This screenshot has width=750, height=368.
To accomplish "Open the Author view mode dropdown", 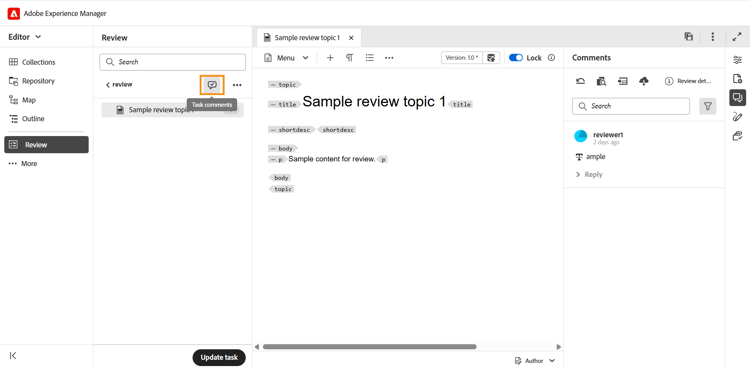I will tap(535, 361).
